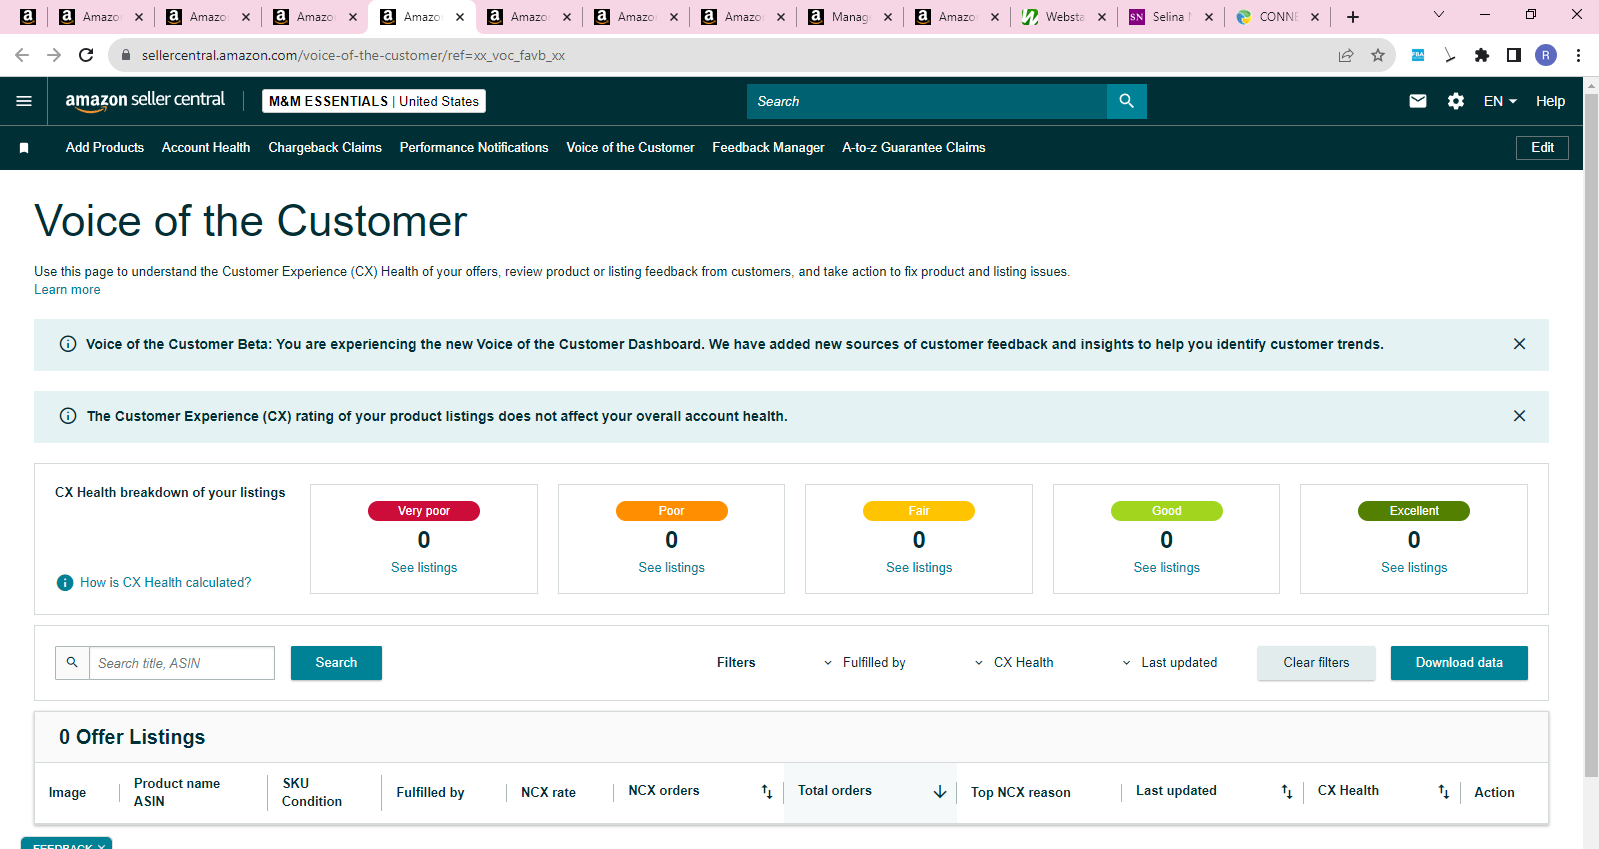See listings under Fair

[x=919, y=567]
